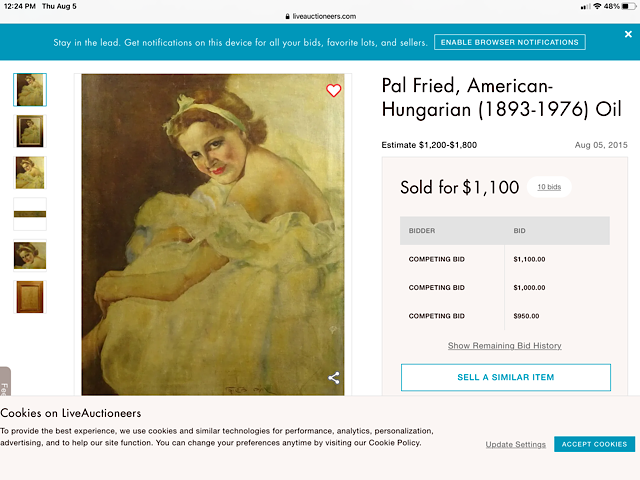
Task: Click the Sell a Similar Item button
Action: (x=505, y=377)
